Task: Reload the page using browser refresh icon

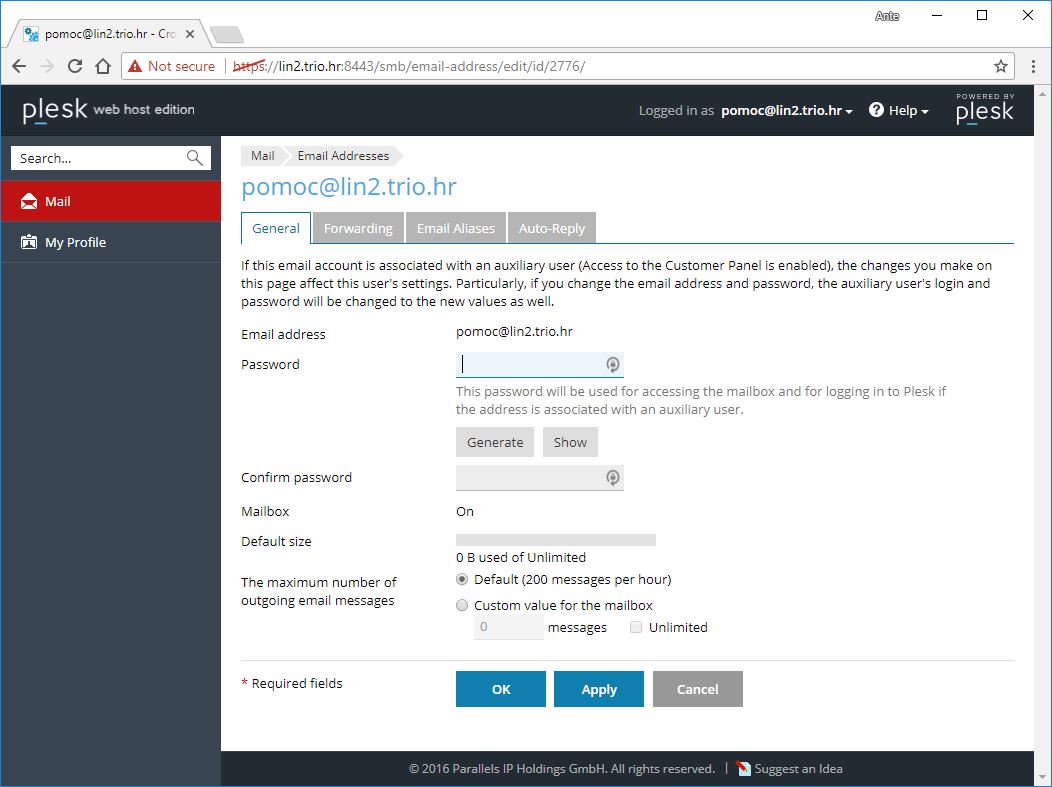Action: (x=75, y=66)
